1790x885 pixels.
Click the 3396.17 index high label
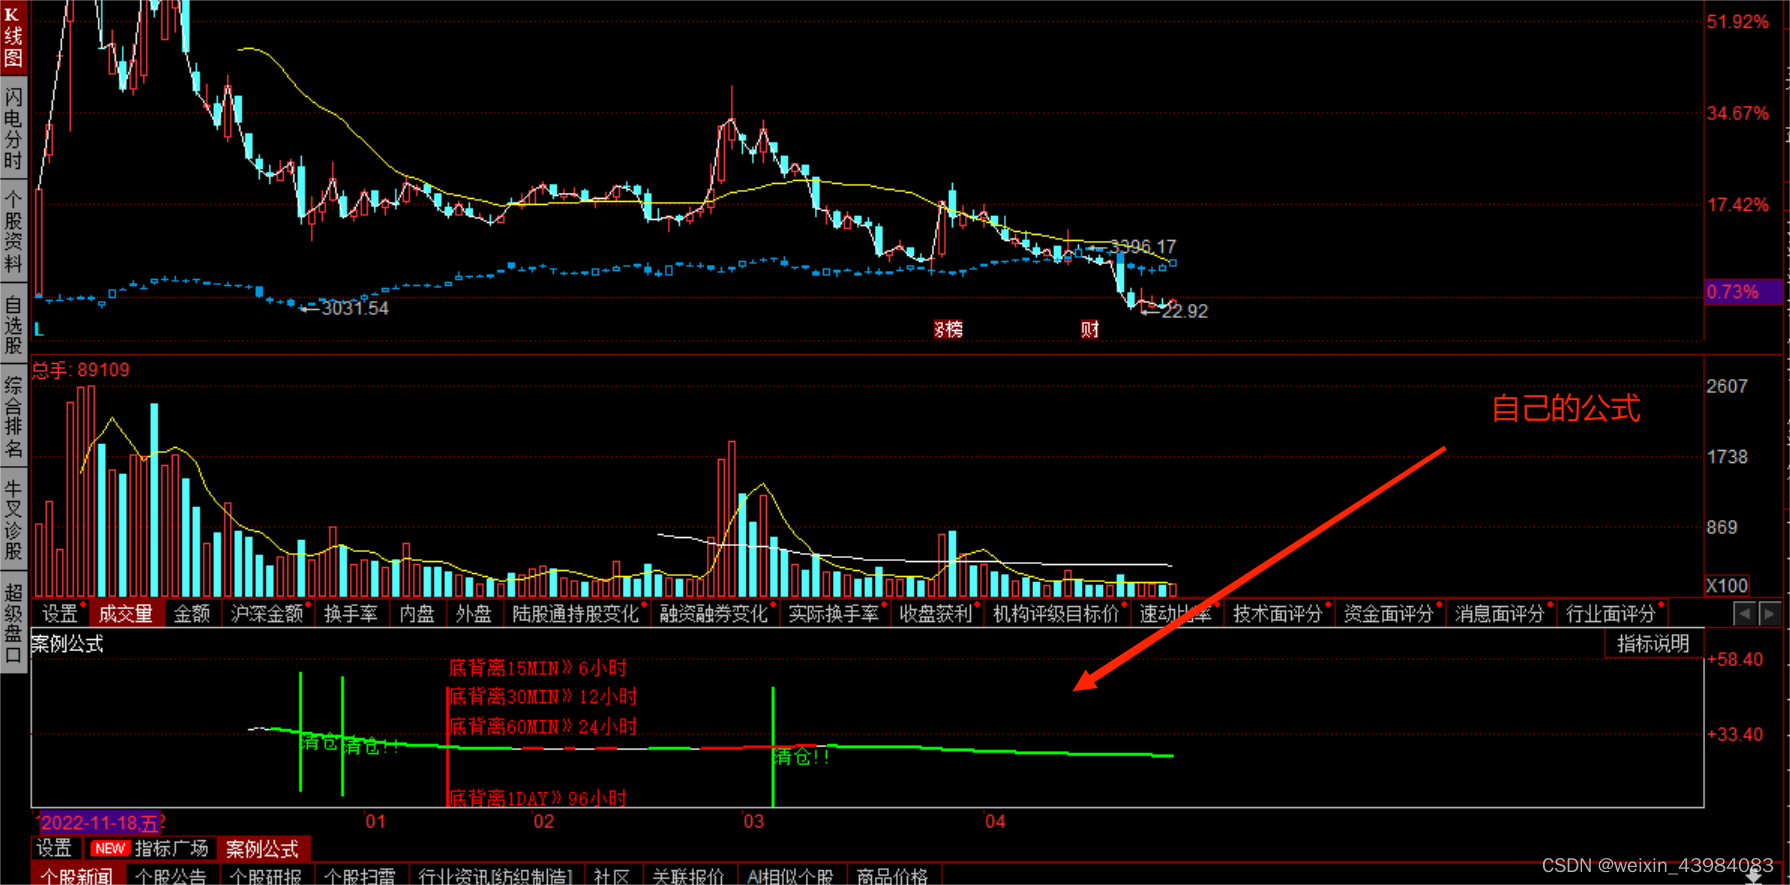point(1143,246)
